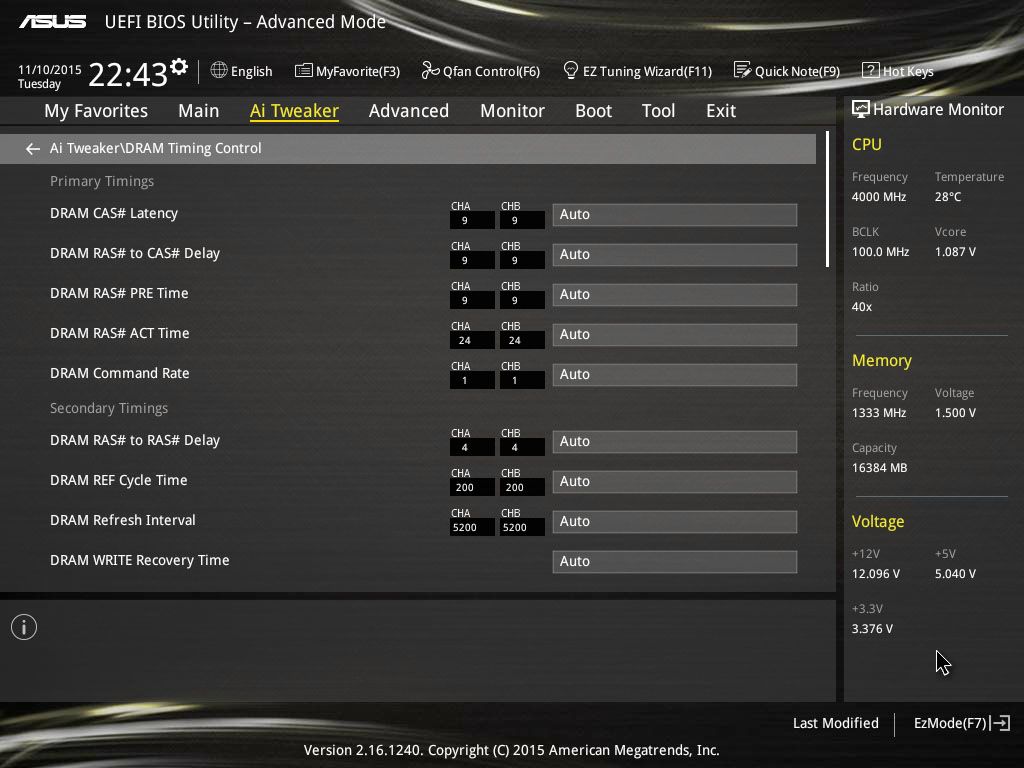Click the settings list vertical scrollbar
The height and width of the screenshot is (768, 1024).
pyautogui.click(x=827, y=199)
